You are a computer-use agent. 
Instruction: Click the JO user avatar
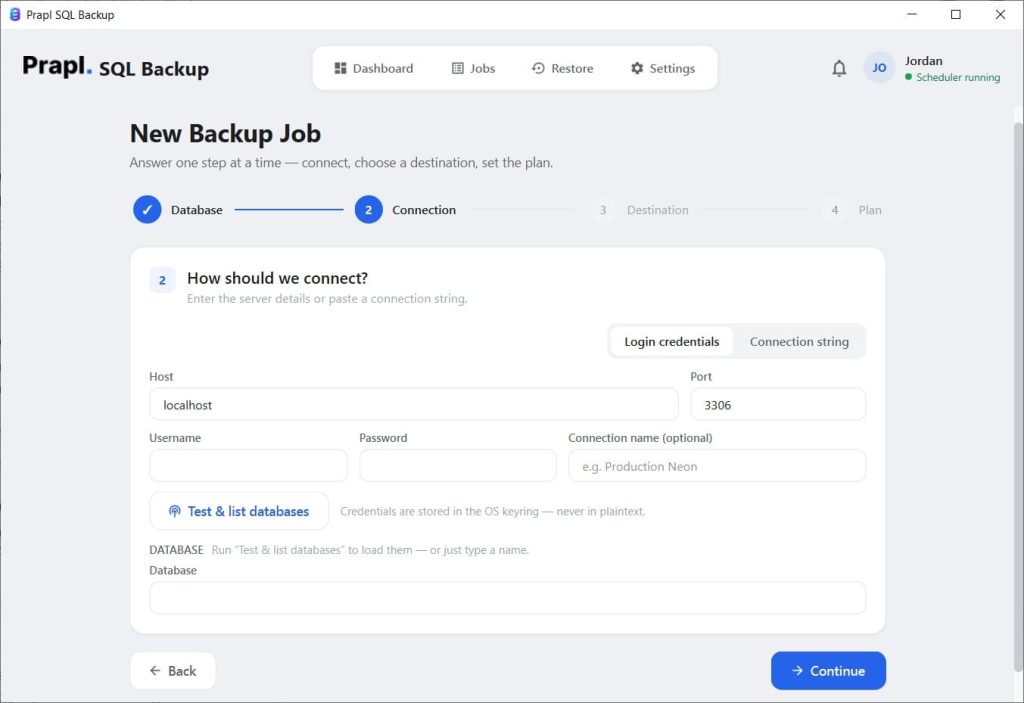coord(879,68)
